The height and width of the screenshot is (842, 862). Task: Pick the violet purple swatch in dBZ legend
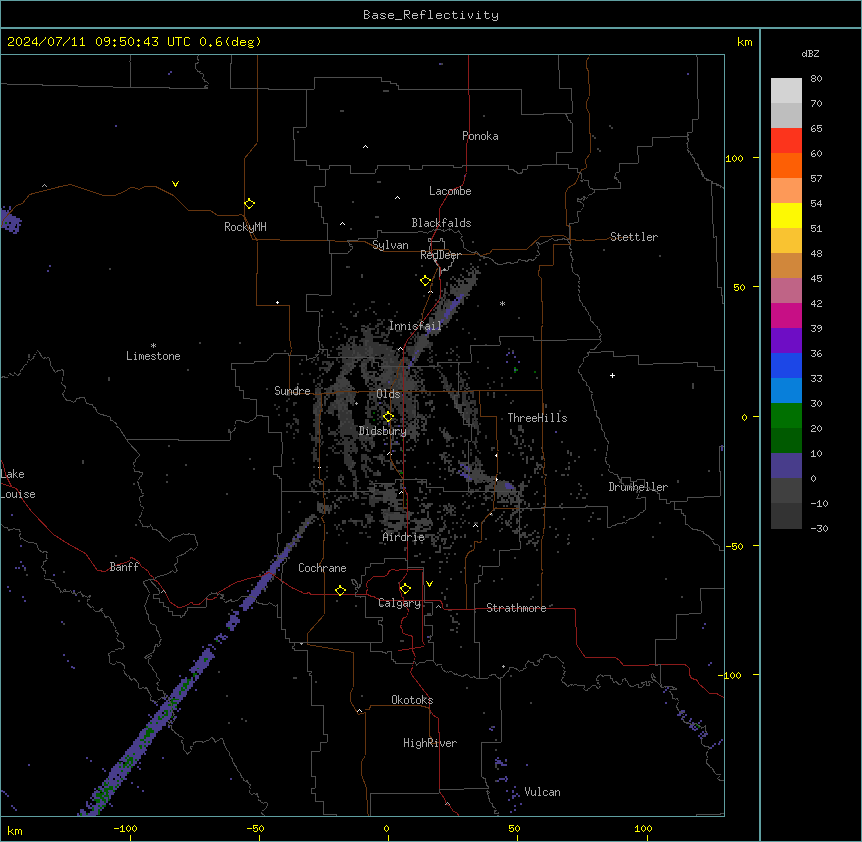(786, 341)
